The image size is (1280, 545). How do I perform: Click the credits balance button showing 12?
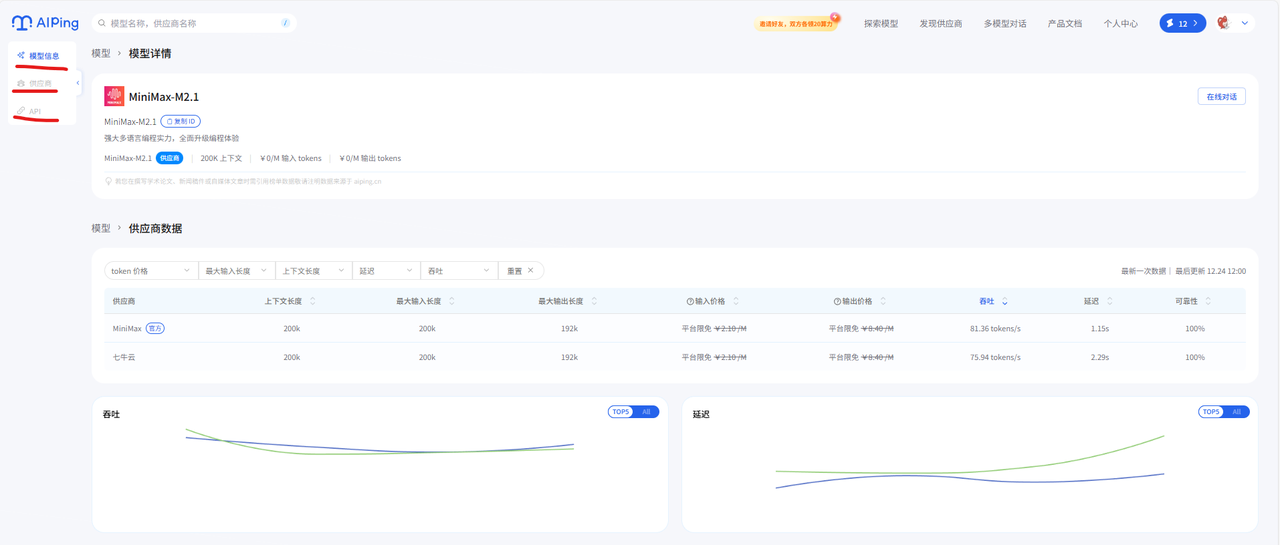1183,23
